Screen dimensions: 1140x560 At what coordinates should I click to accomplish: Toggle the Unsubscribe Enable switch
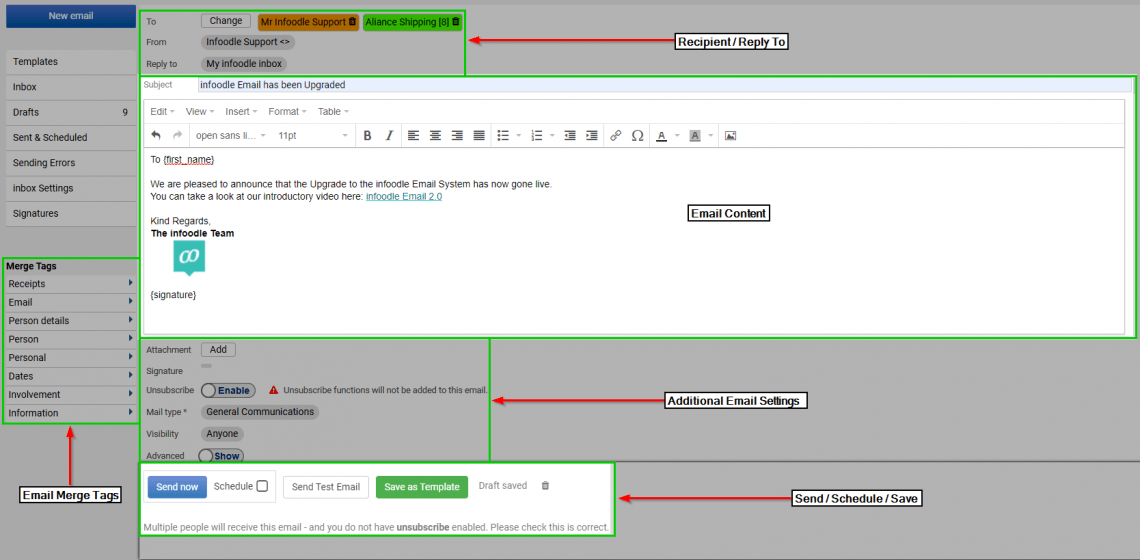click(228, 391)
